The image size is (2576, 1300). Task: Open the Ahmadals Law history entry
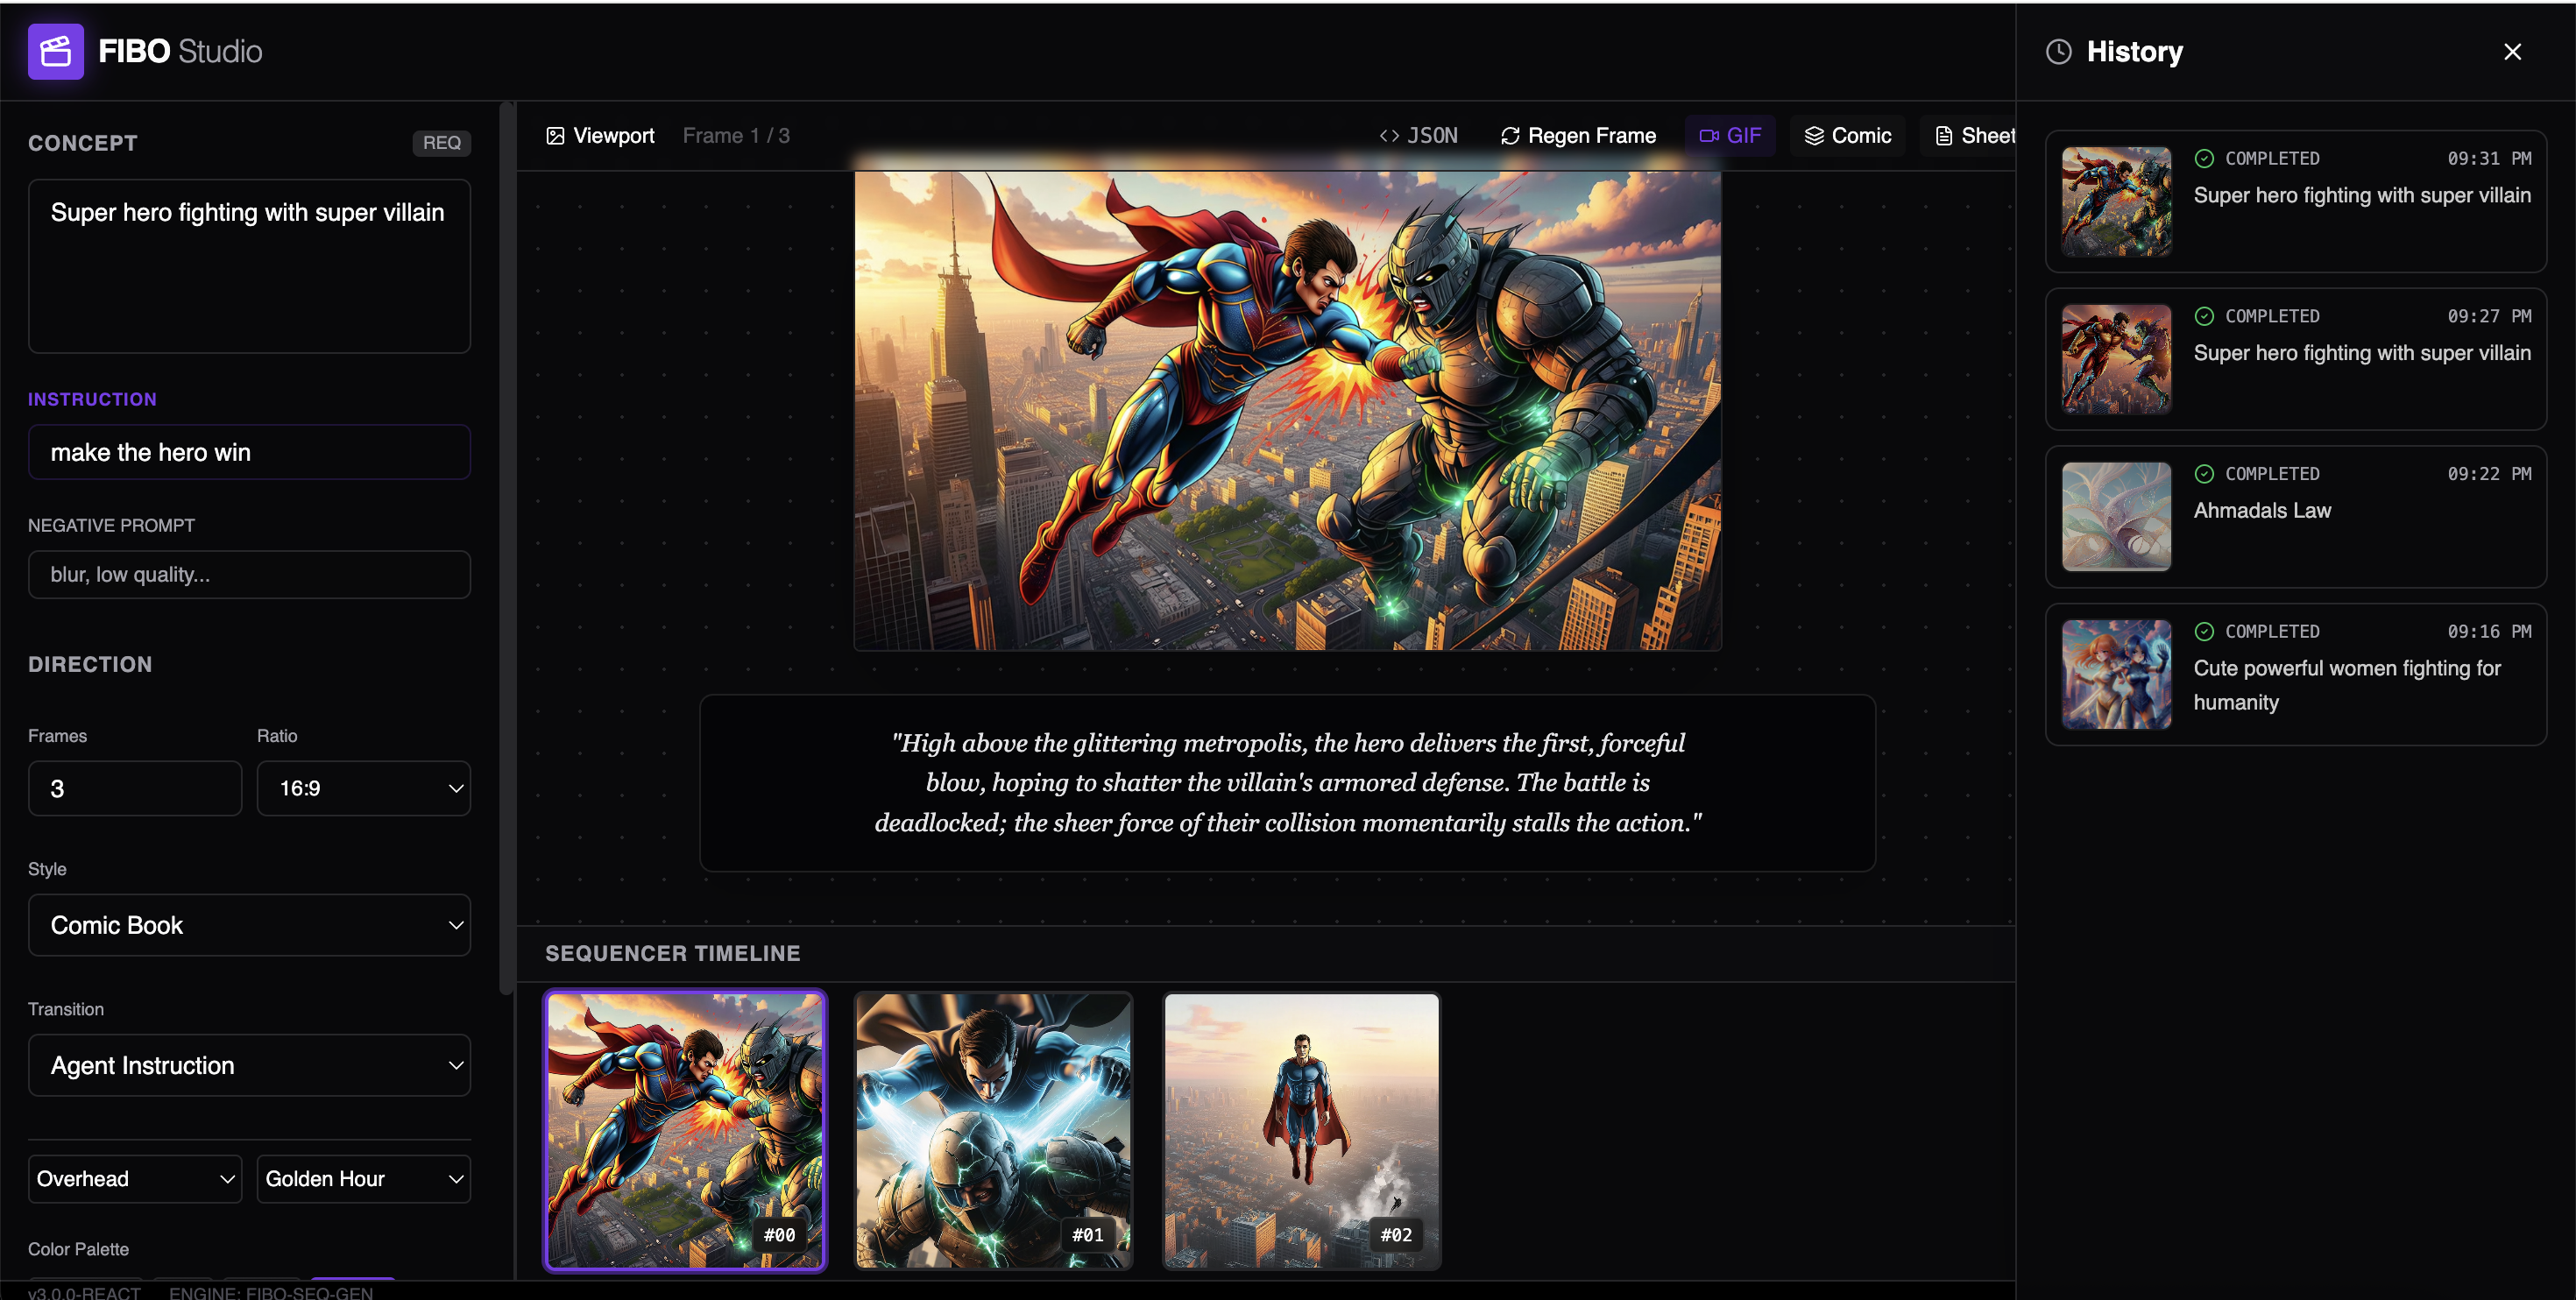point(2295,516)
